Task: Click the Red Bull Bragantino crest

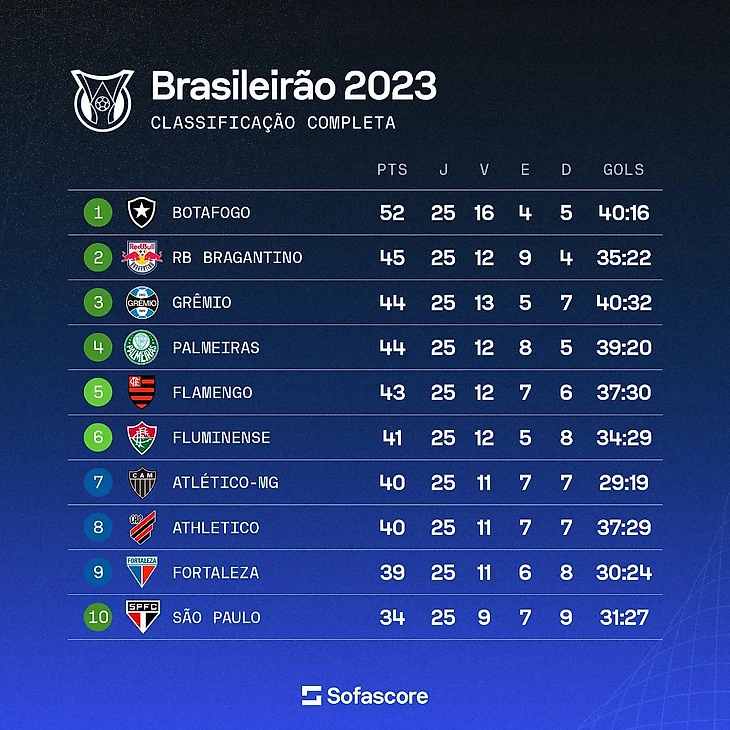Action: point(142,257)
